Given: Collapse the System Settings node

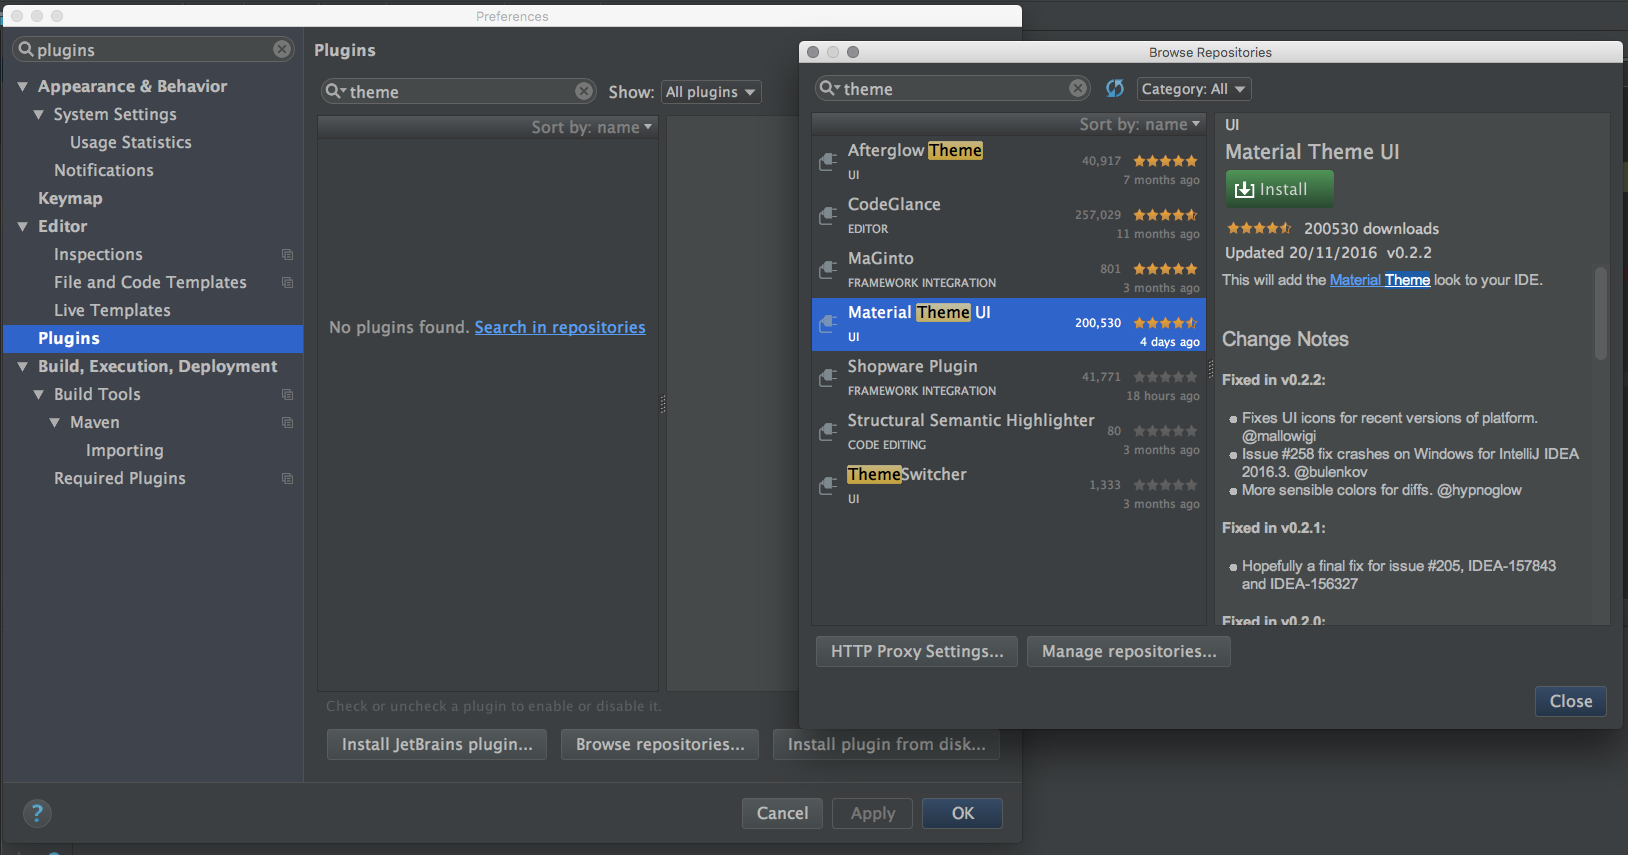Looking at the screenshot, I should (38, 115).
